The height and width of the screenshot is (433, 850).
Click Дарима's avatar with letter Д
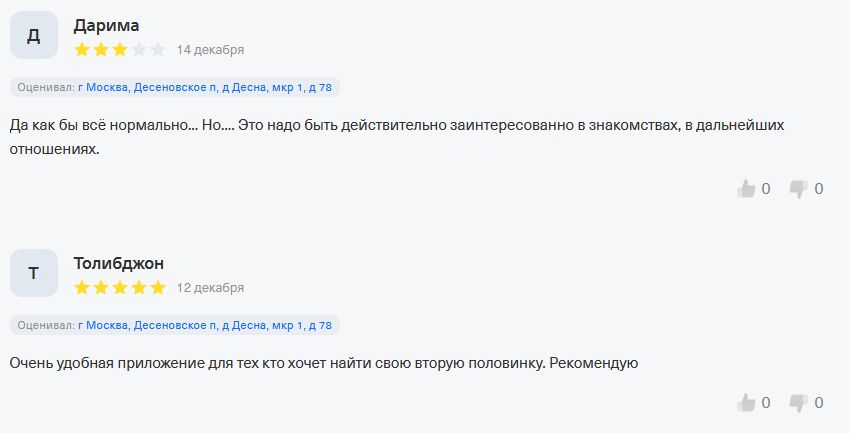tap(33, 36)
